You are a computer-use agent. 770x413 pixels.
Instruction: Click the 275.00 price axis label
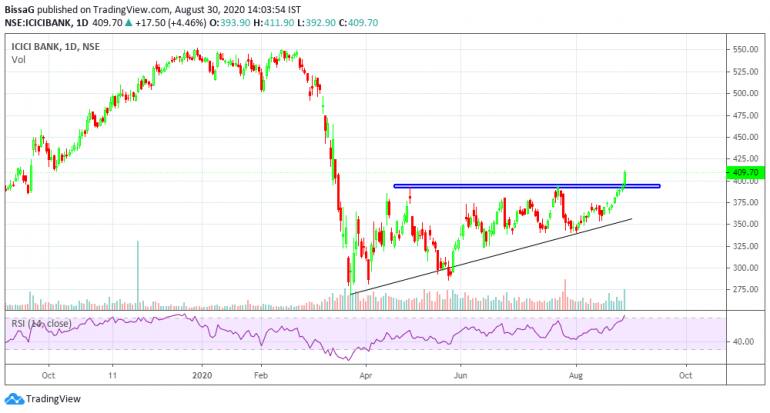pos(745,290)
